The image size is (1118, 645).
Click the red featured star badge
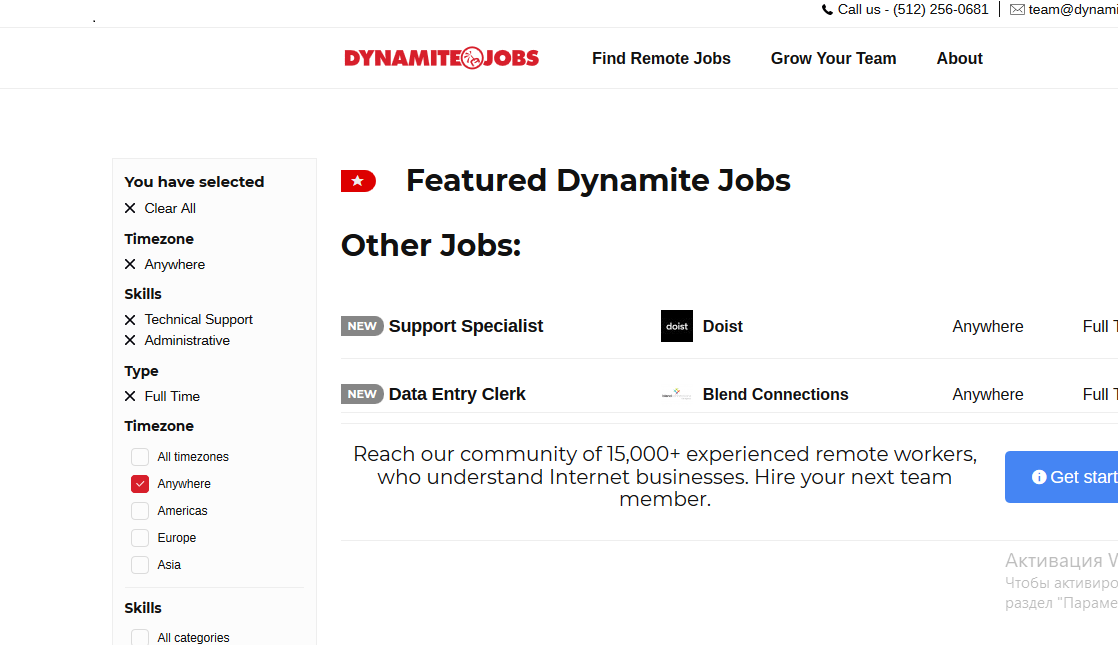[x=358, y=181]
